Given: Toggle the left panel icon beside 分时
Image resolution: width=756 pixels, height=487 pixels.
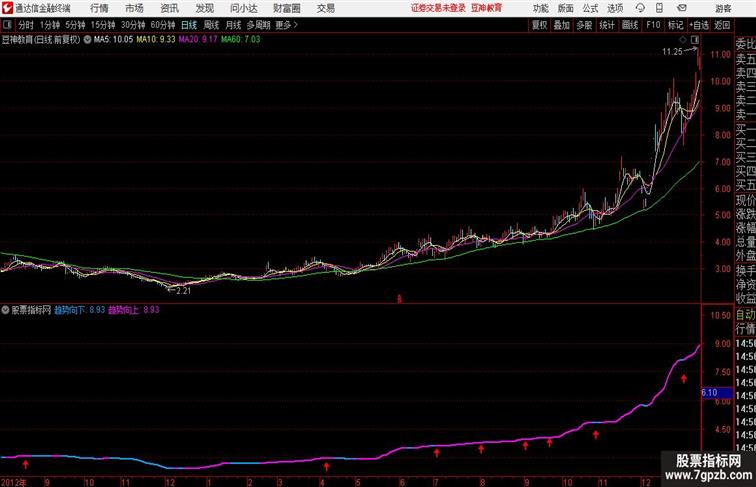Looking at the screenshot, I should click(7, 25).
